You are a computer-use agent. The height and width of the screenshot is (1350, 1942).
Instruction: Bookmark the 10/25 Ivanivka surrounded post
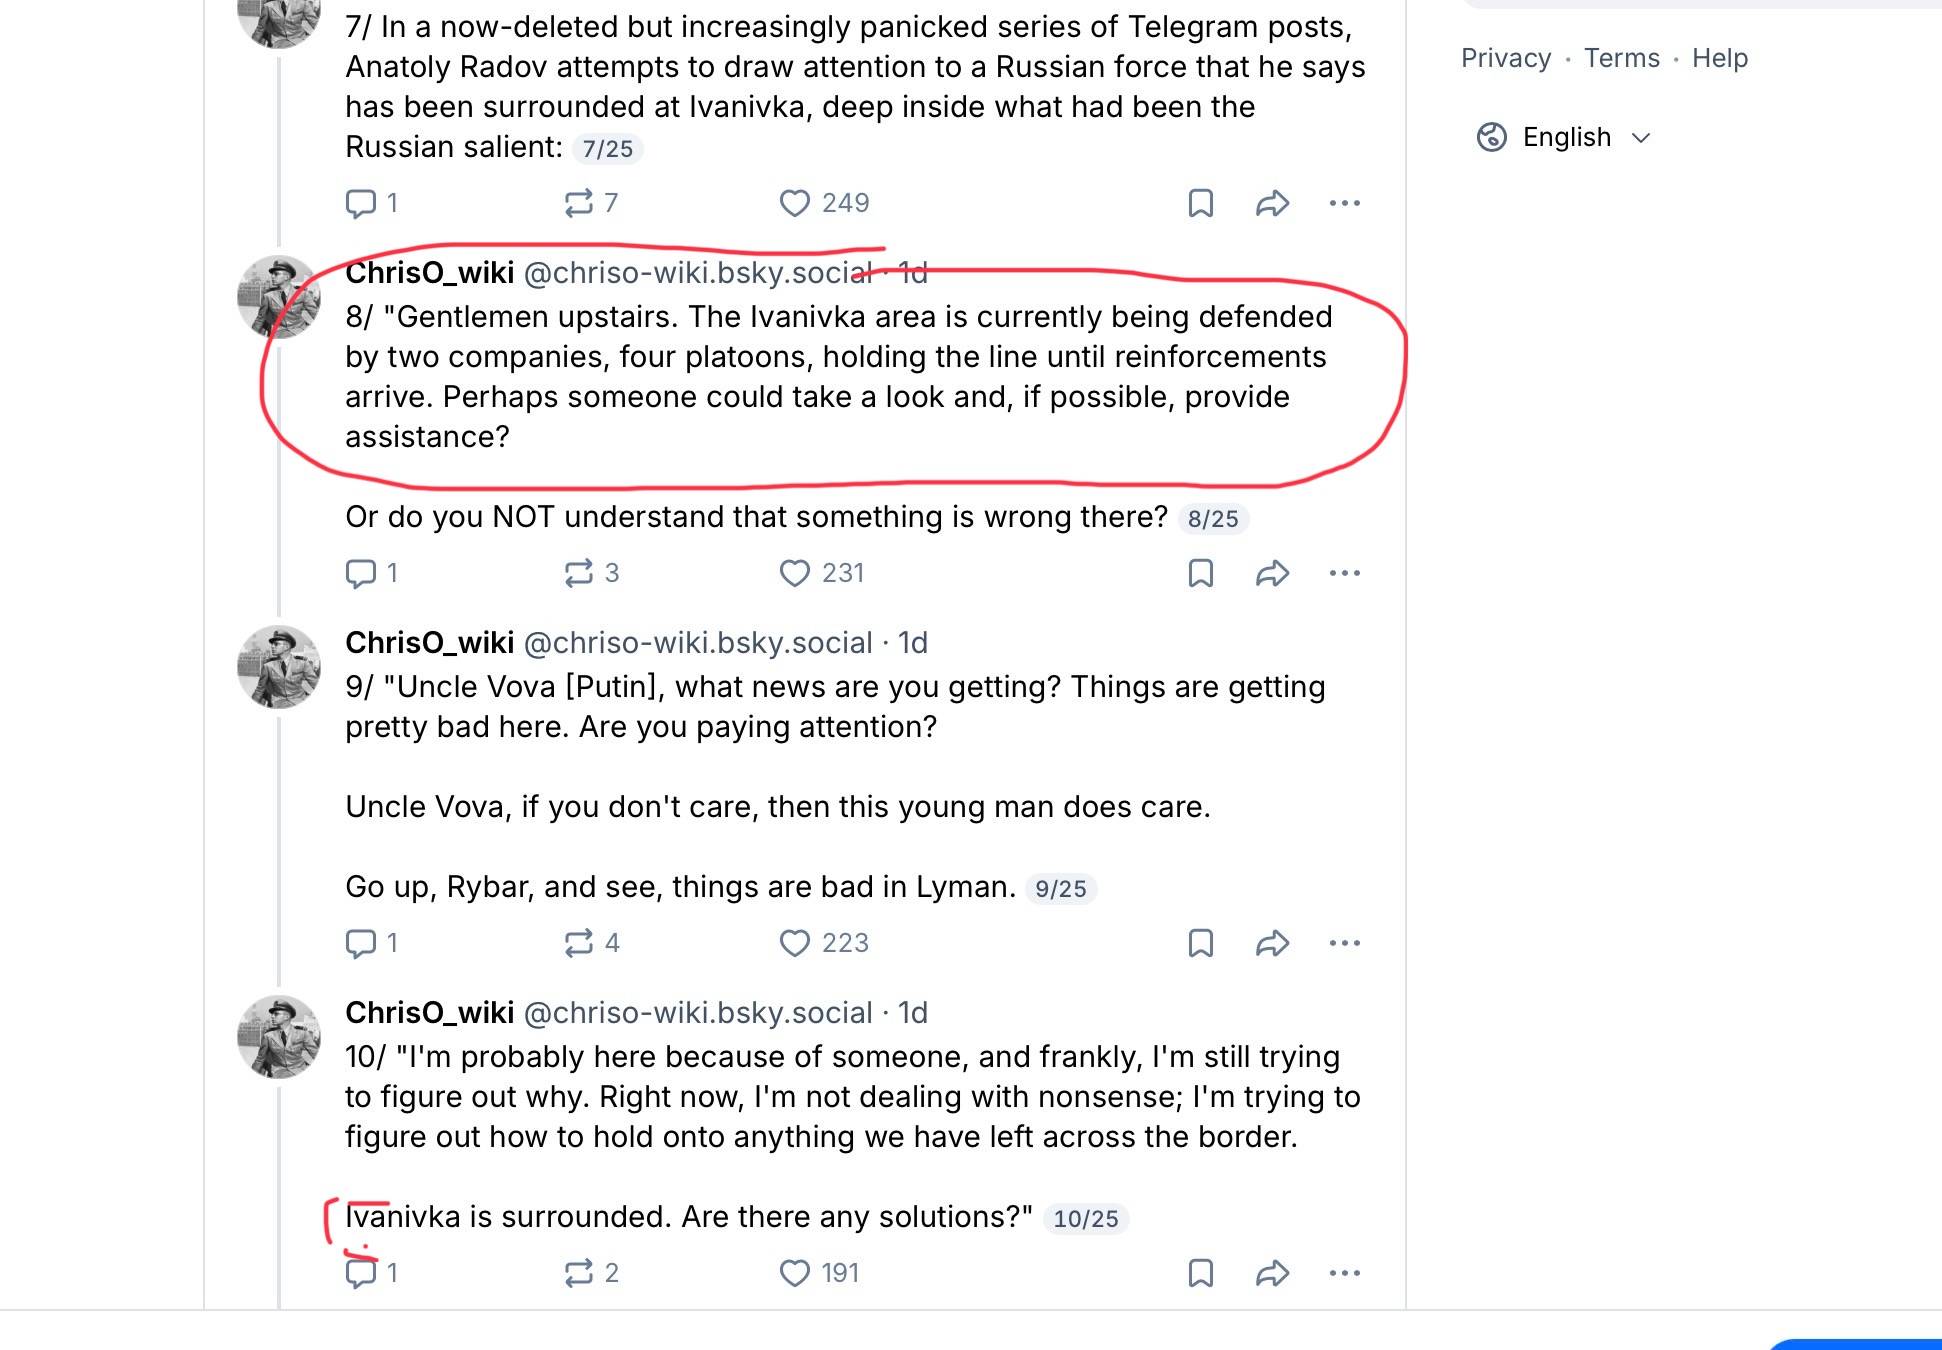pos(1200,1273)
